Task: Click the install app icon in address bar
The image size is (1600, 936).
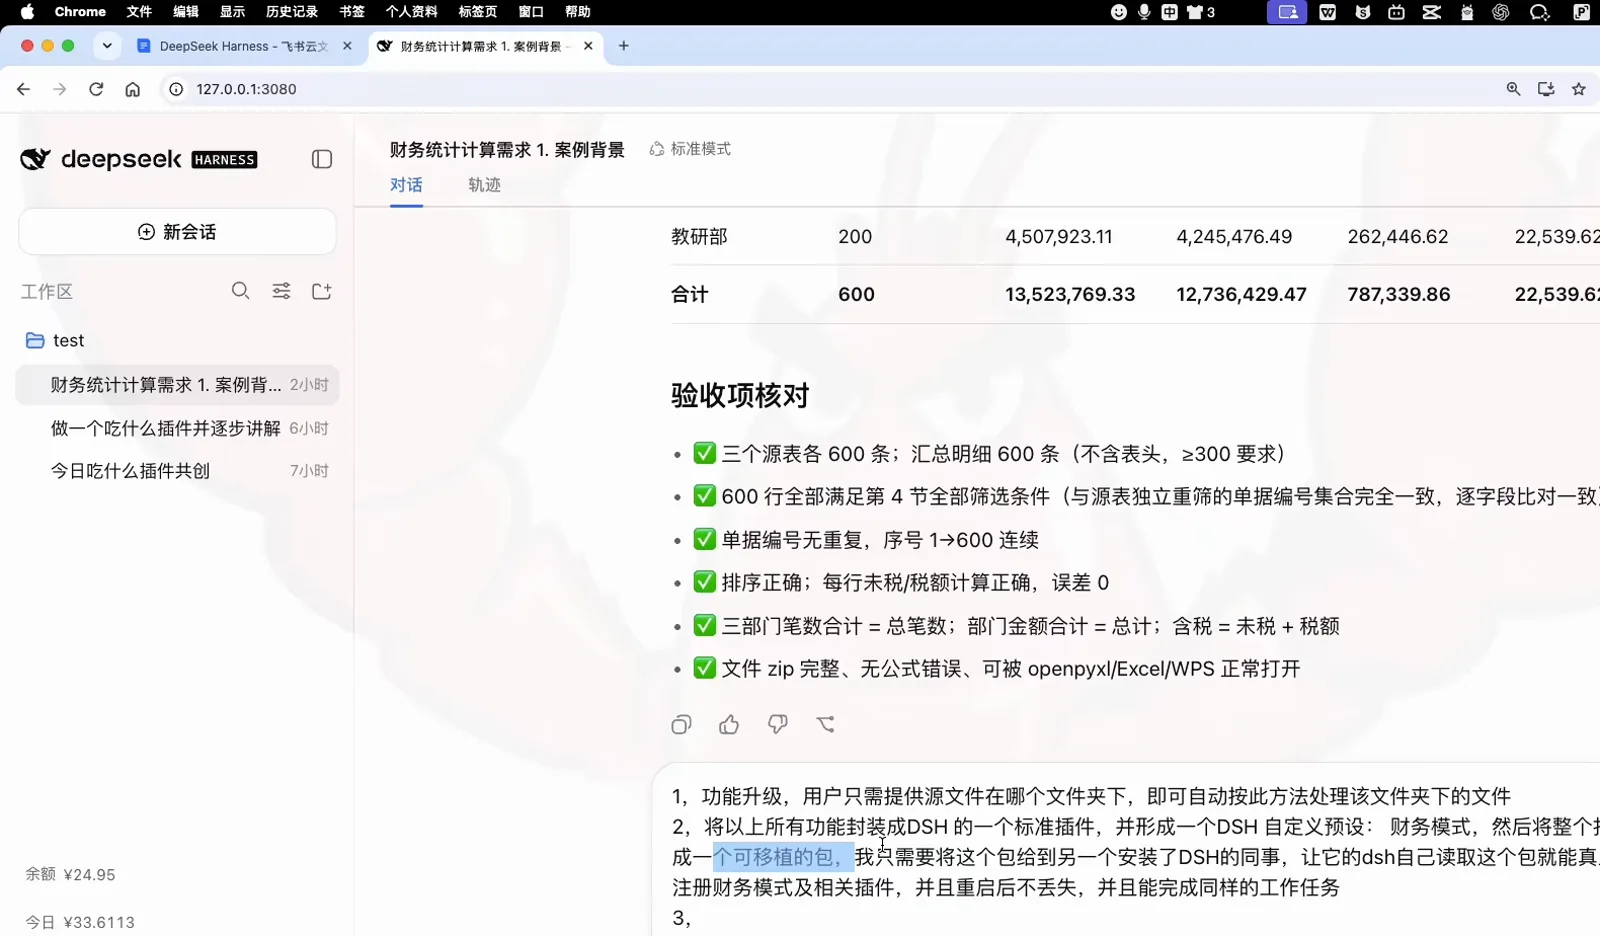Action: coord(1546,89)
